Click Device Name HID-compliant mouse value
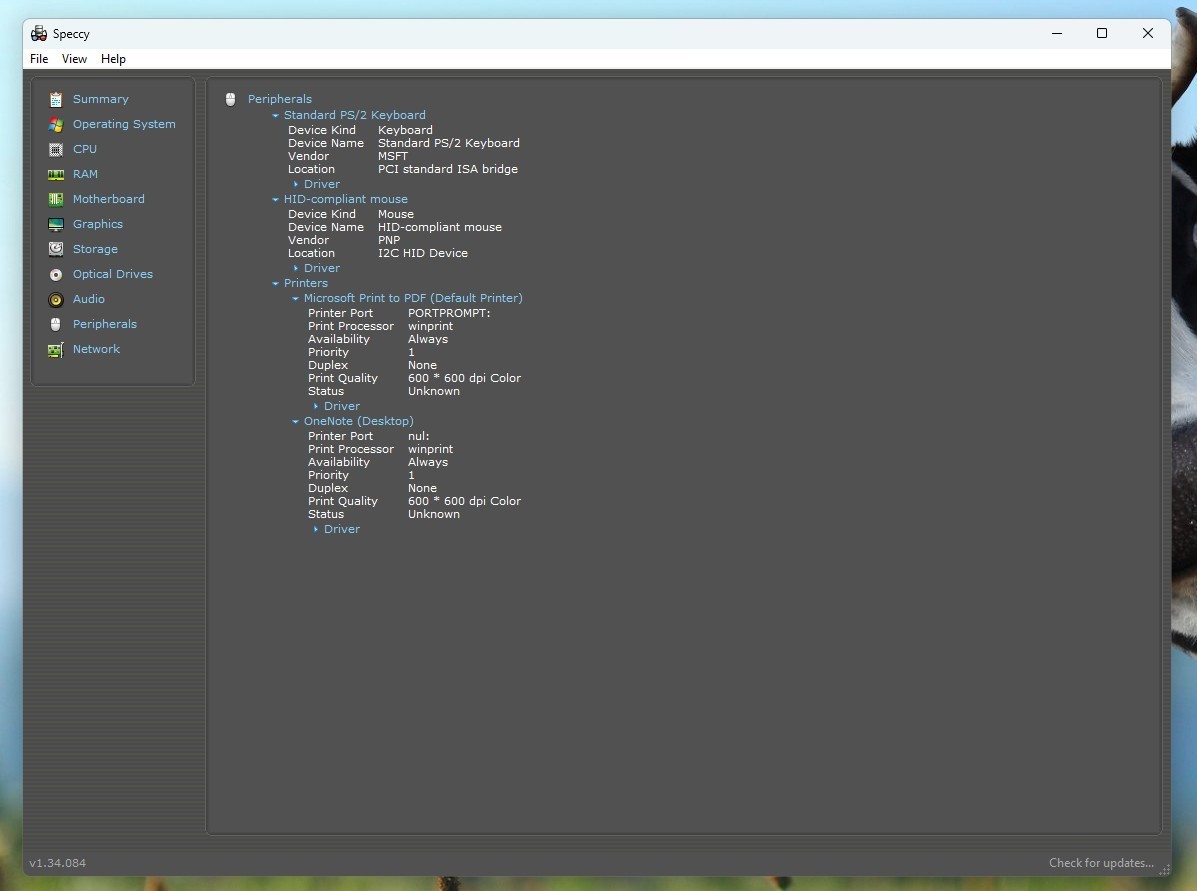Image resolution: width=1197 pixels, height=891 pixels. coord(440,228)
